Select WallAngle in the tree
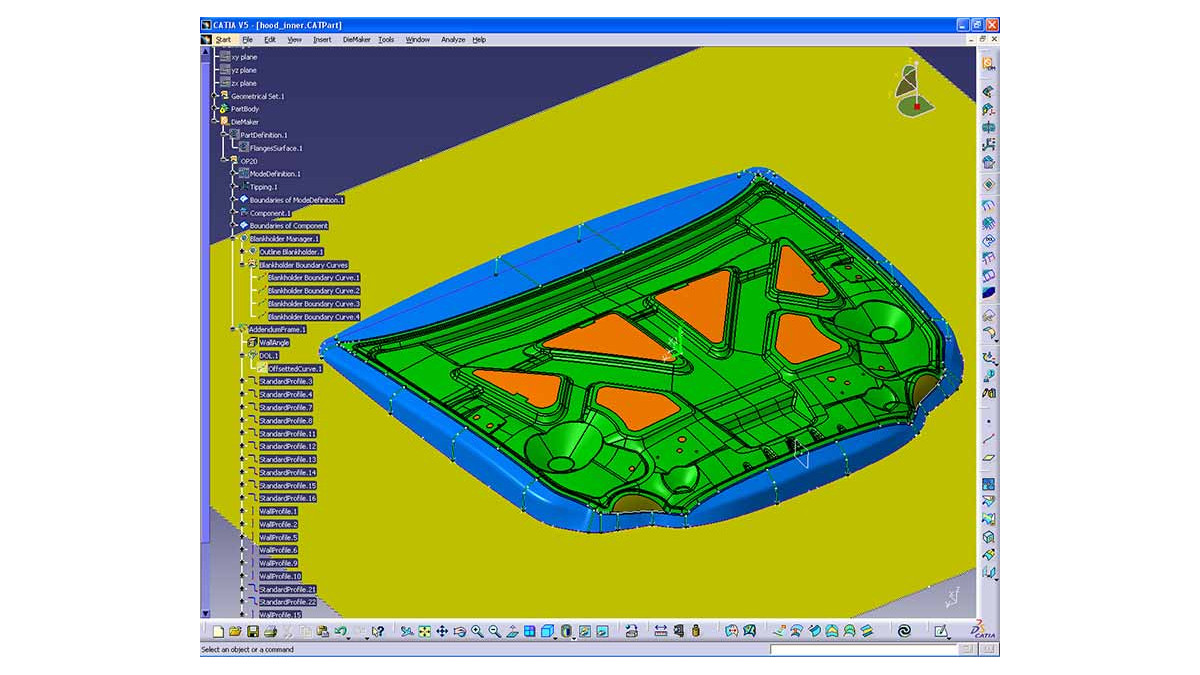1200x675 pixels. [274, 342]
